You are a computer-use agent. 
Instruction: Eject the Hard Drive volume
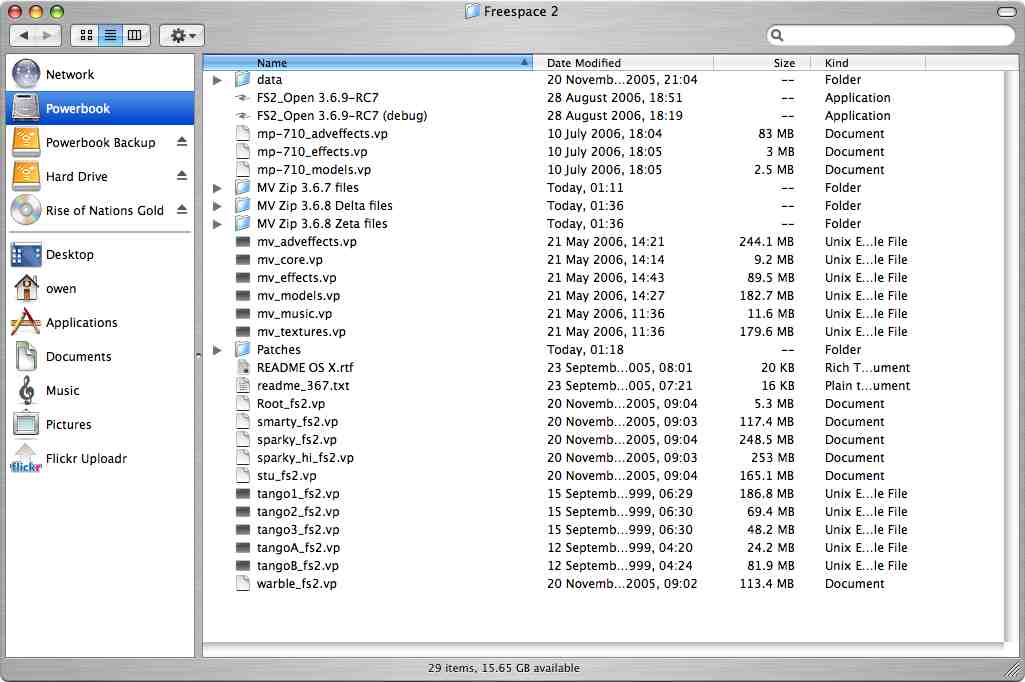click(x=182, y=176)
